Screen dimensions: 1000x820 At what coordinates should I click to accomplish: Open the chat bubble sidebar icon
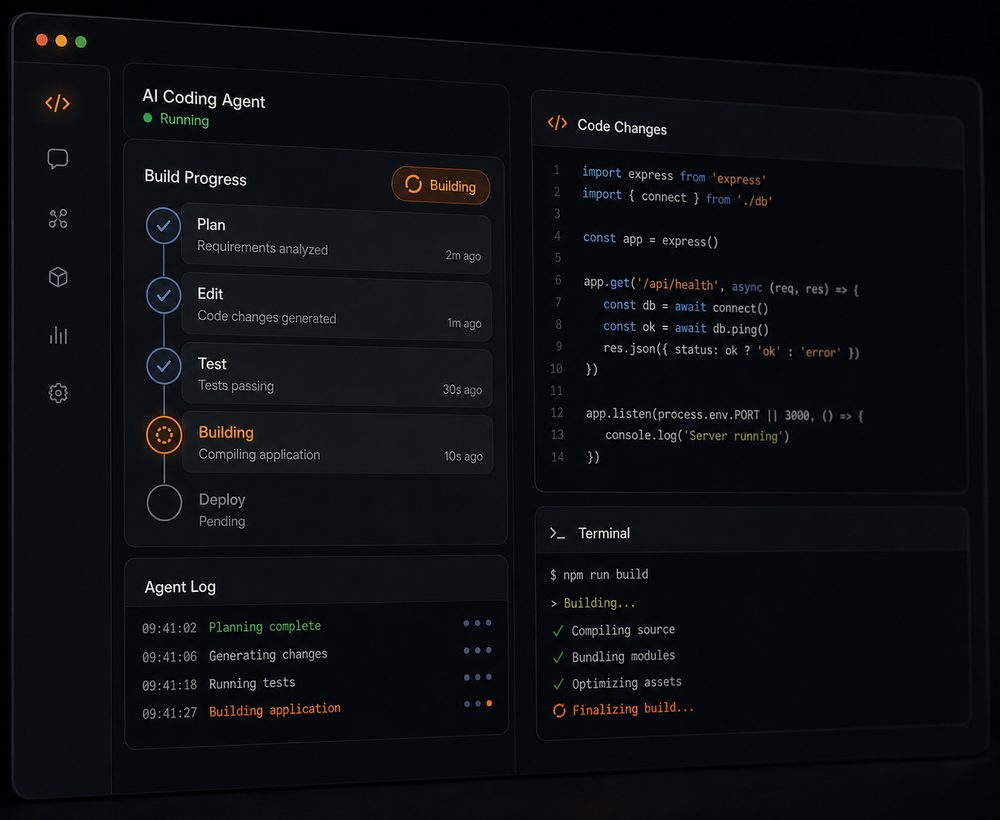point(57,159)
